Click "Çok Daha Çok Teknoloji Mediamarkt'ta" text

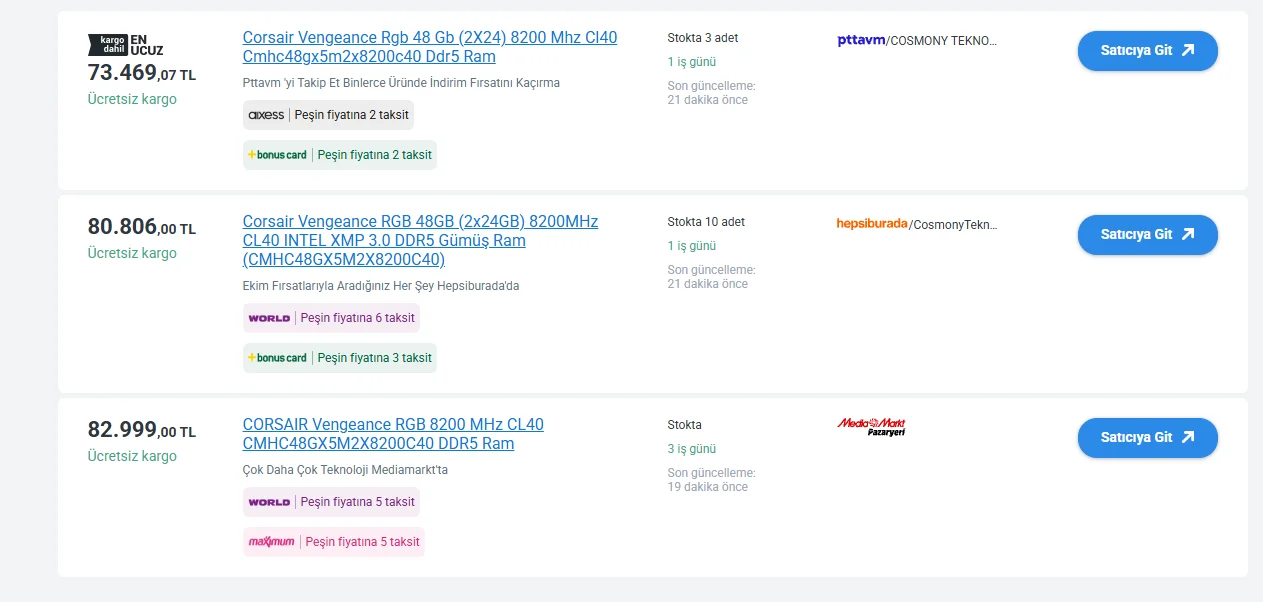coord(346,470)
